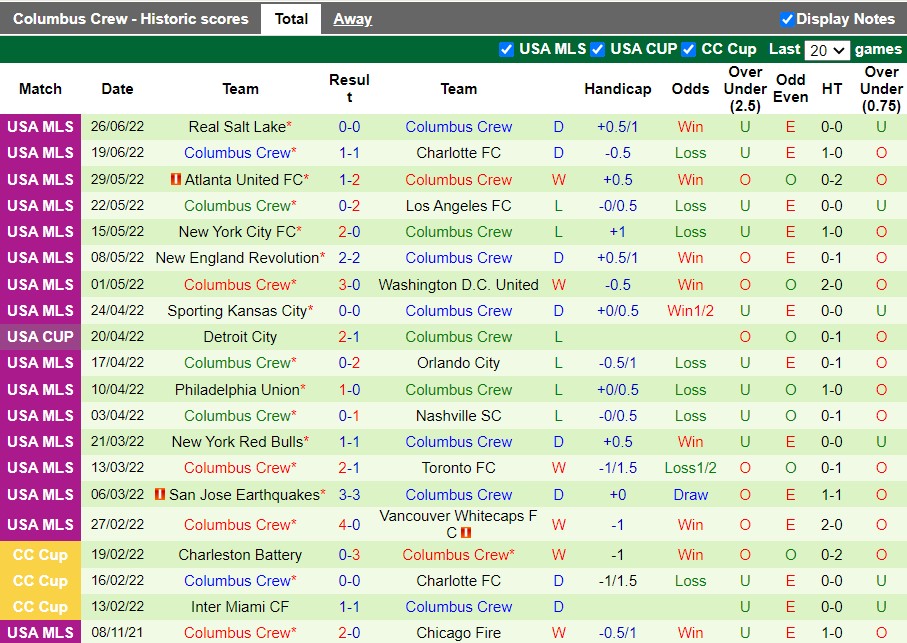Click USA MLS league label on 26/06/22 row
Screen dimensions: 907x643
pos(40,127)
